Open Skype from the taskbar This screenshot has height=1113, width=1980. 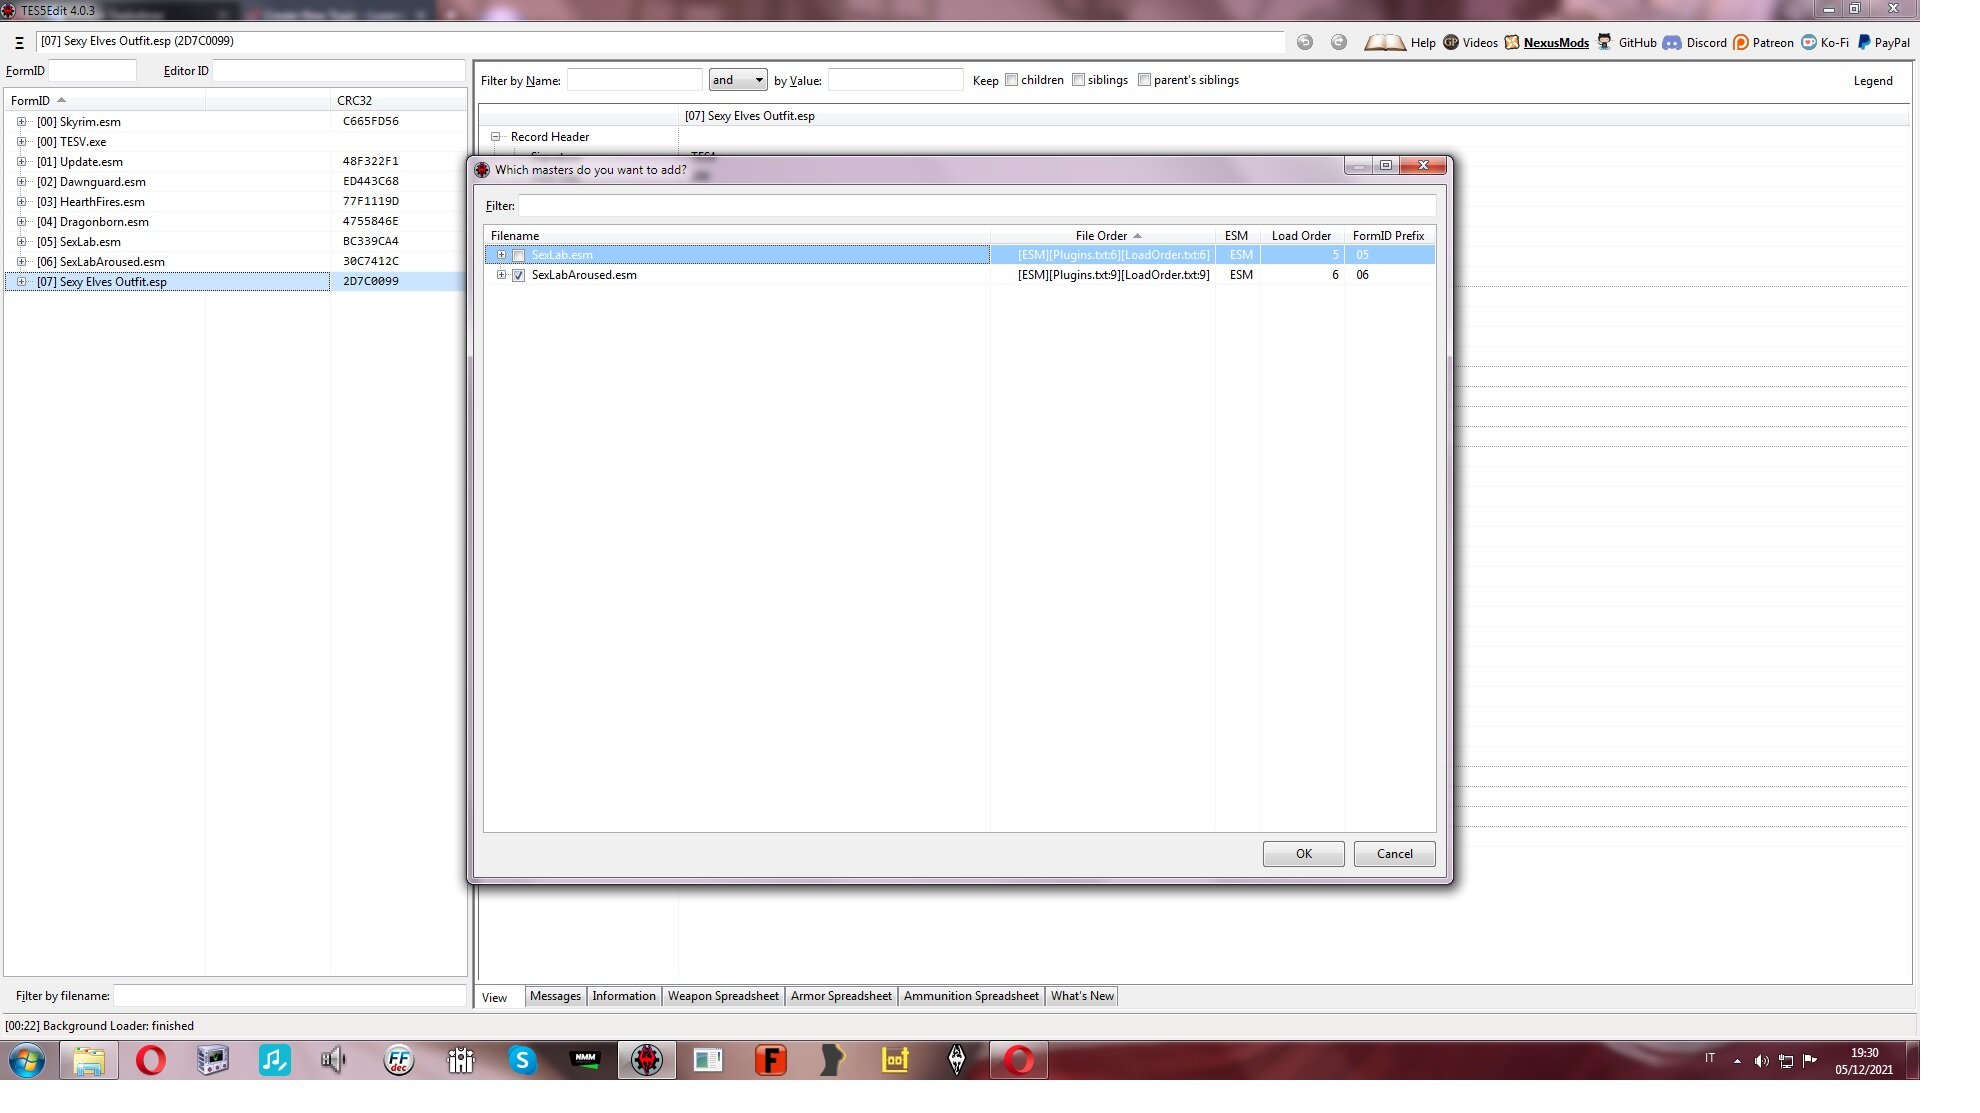pos(522,1060)
